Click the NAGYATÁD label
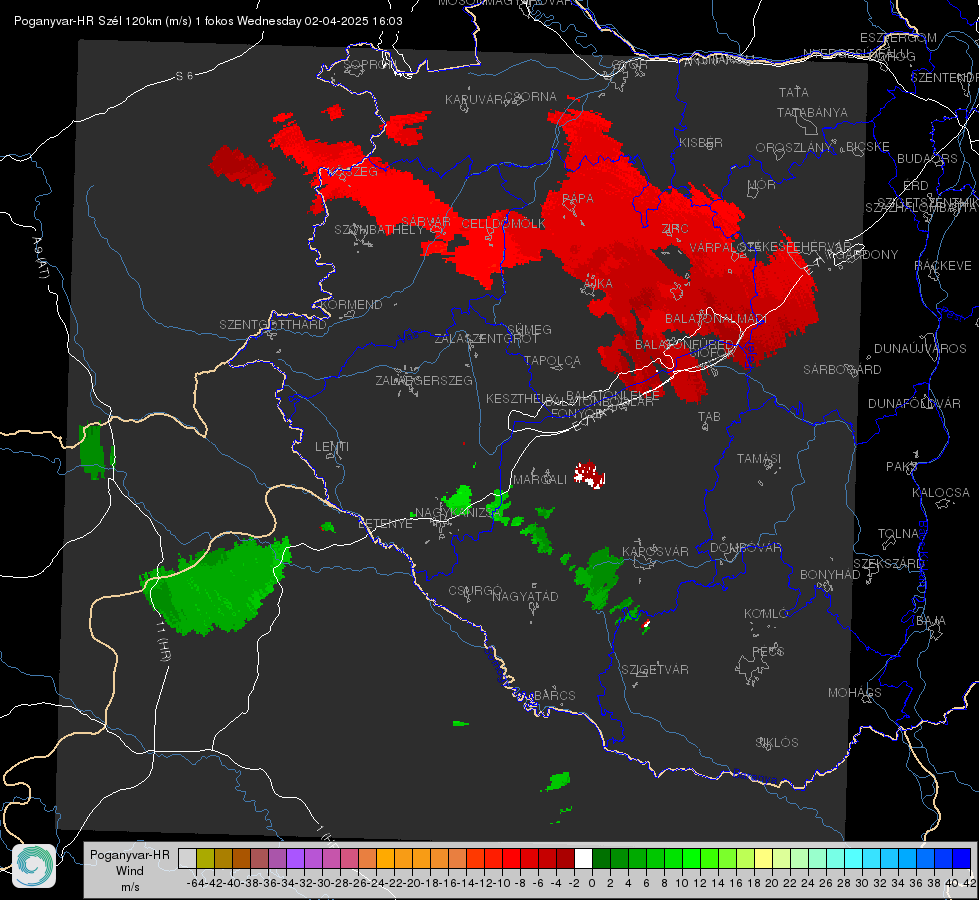979x900 pixels. point(524,596)
